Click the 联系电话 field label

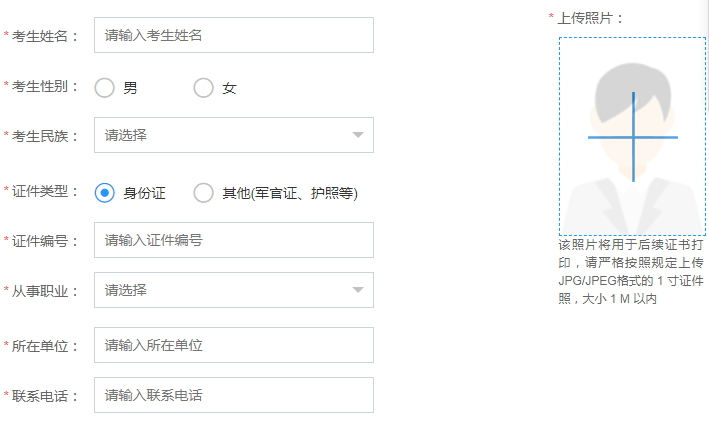(x=46, y=396)
